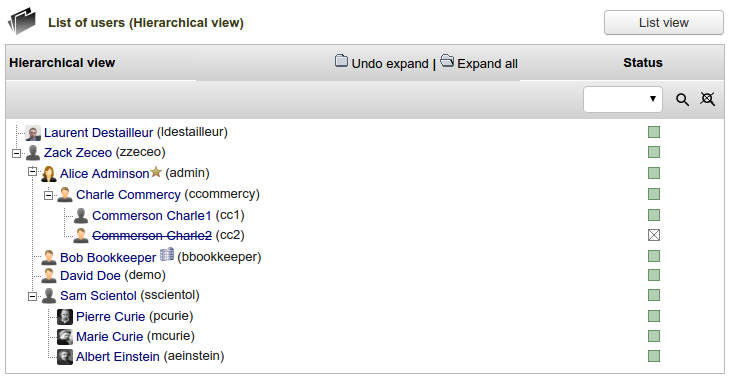Click the search magnifier icon
Screen dimensions: 730x384
682,99
